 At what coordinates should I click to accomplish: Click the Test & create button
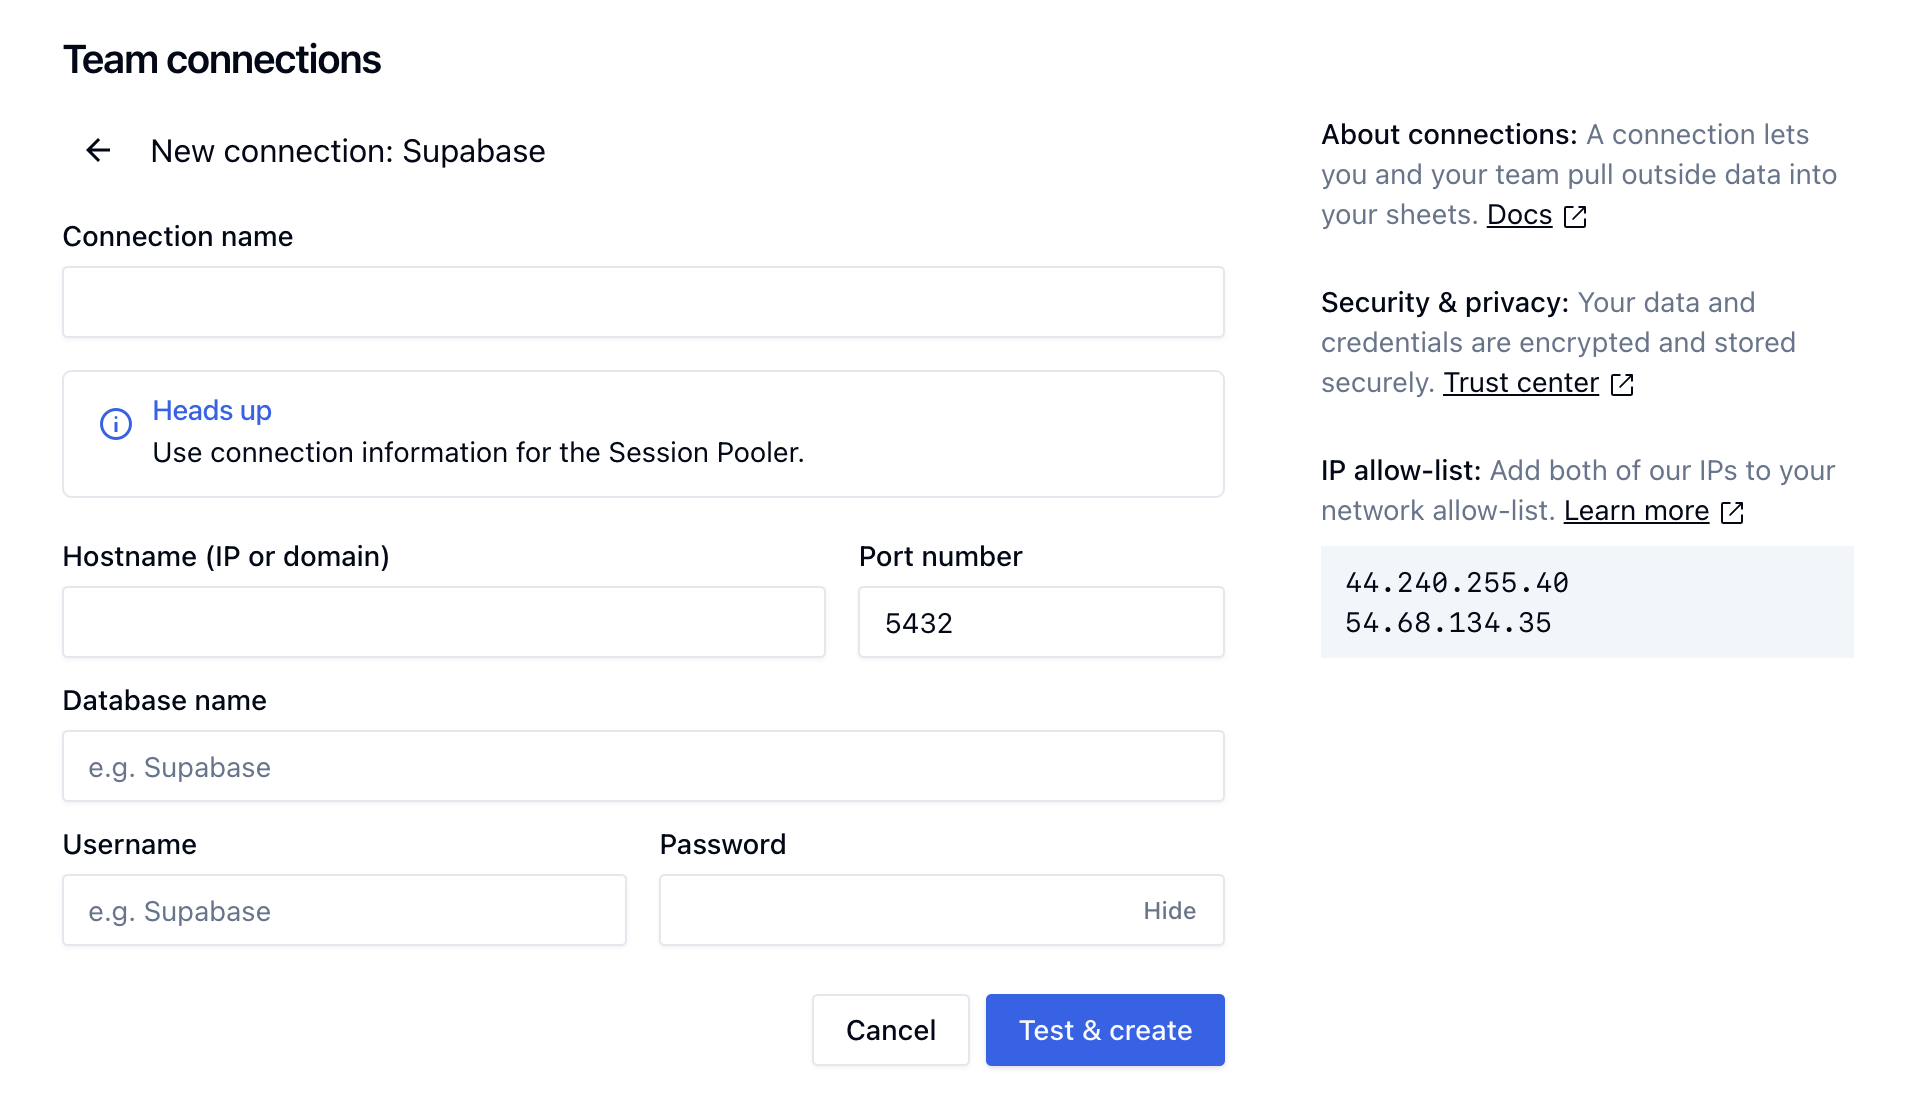tap(1105, 1030)
